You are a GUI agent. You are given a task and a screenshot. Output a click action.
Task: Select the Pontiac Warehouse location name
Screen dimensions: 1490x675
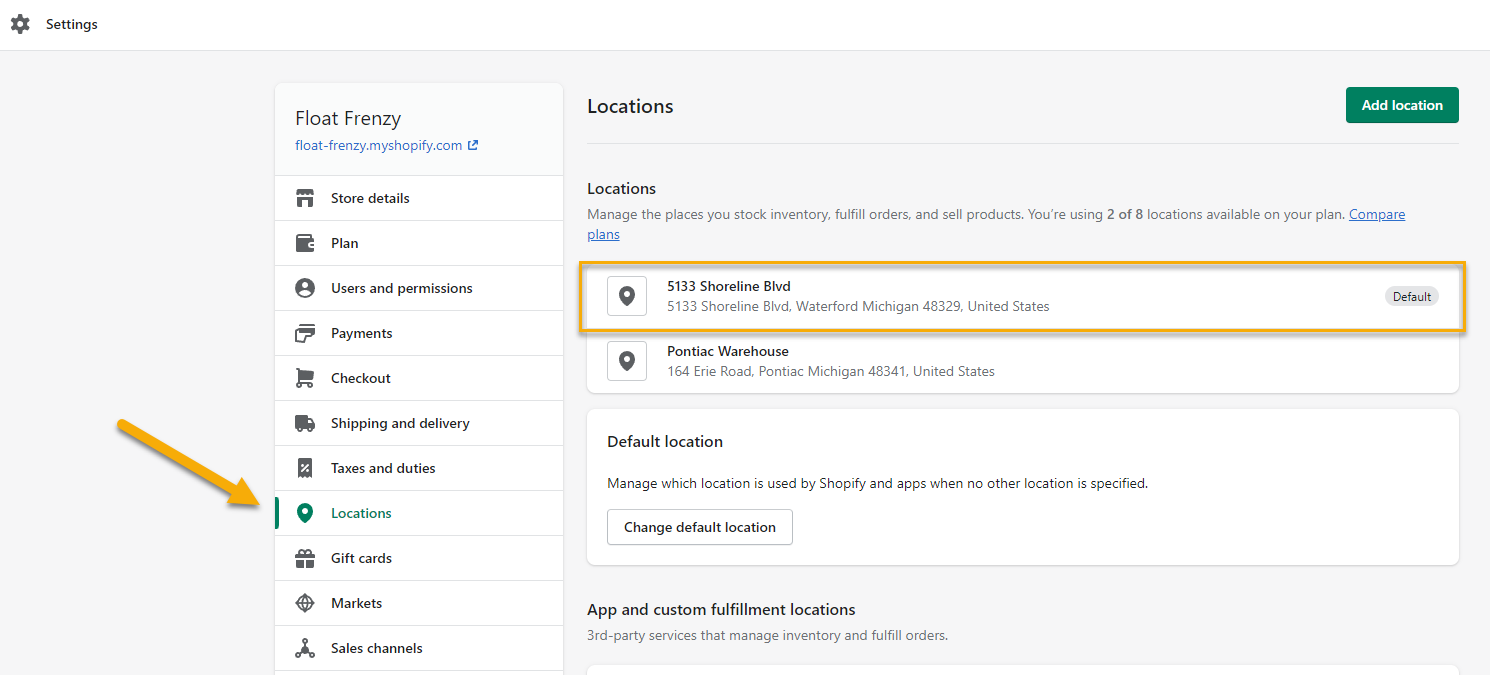point(727,351)
